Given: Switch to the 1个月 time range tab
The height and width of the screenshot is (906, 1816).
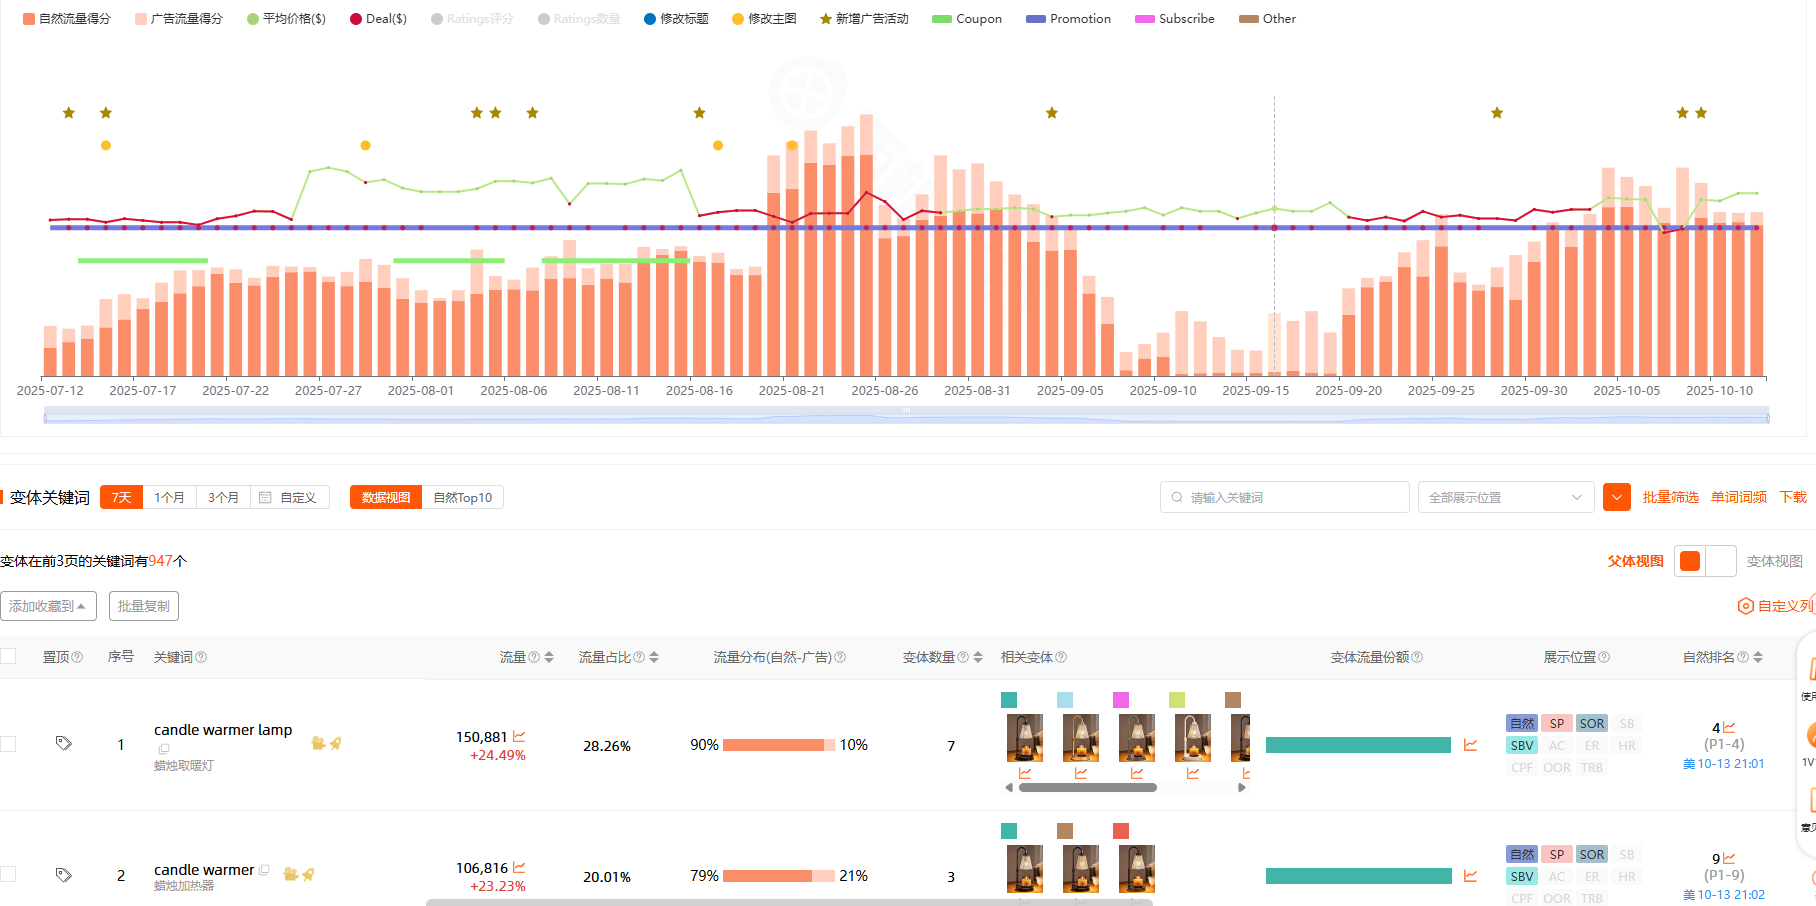Looking at the screenshot, I should 169,497.
